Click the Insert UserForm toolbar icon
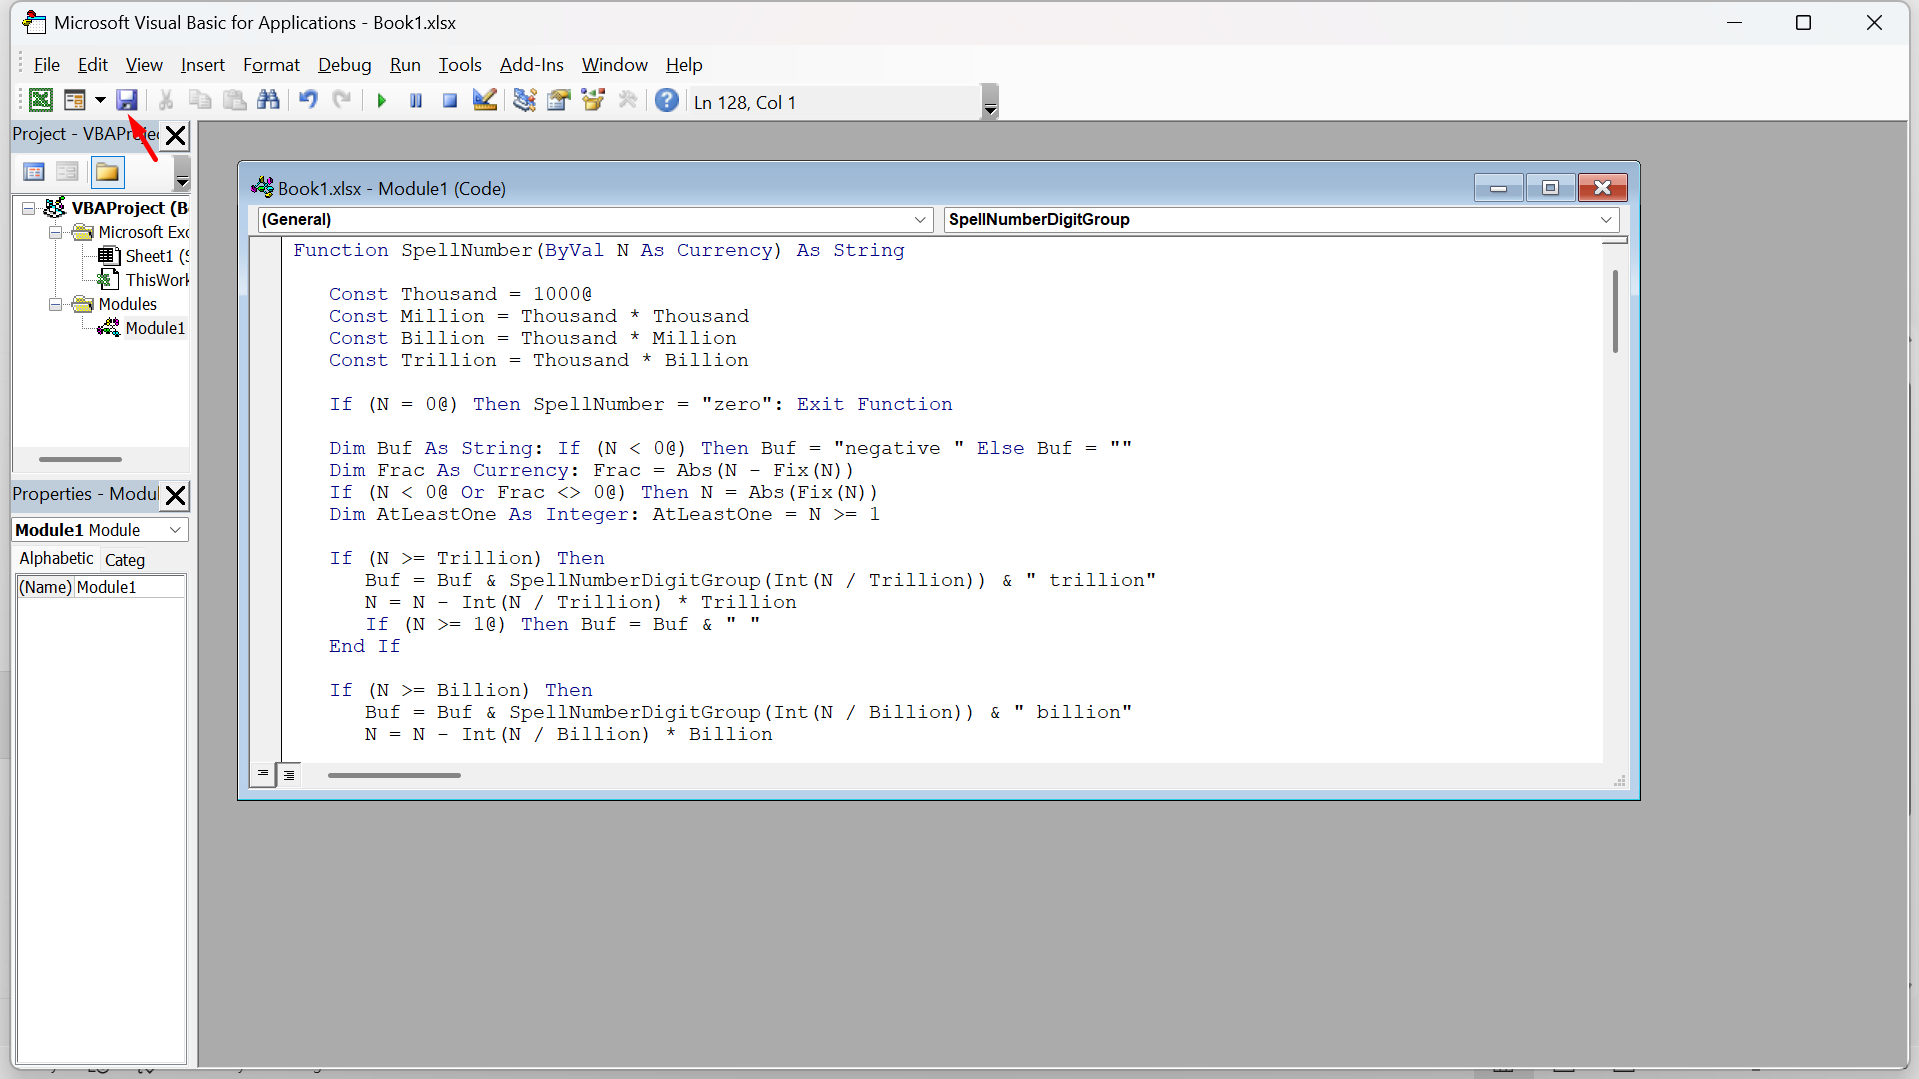Image resolution: width=1919 pixels, height=1079 pixels. click(74, 100)
